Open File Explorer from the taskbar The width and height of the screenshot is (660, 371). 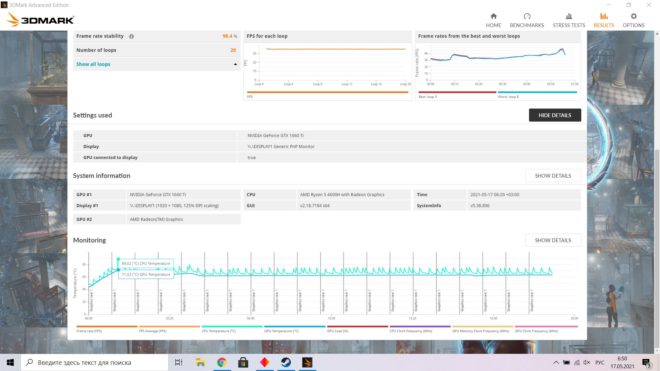[200, 362]
